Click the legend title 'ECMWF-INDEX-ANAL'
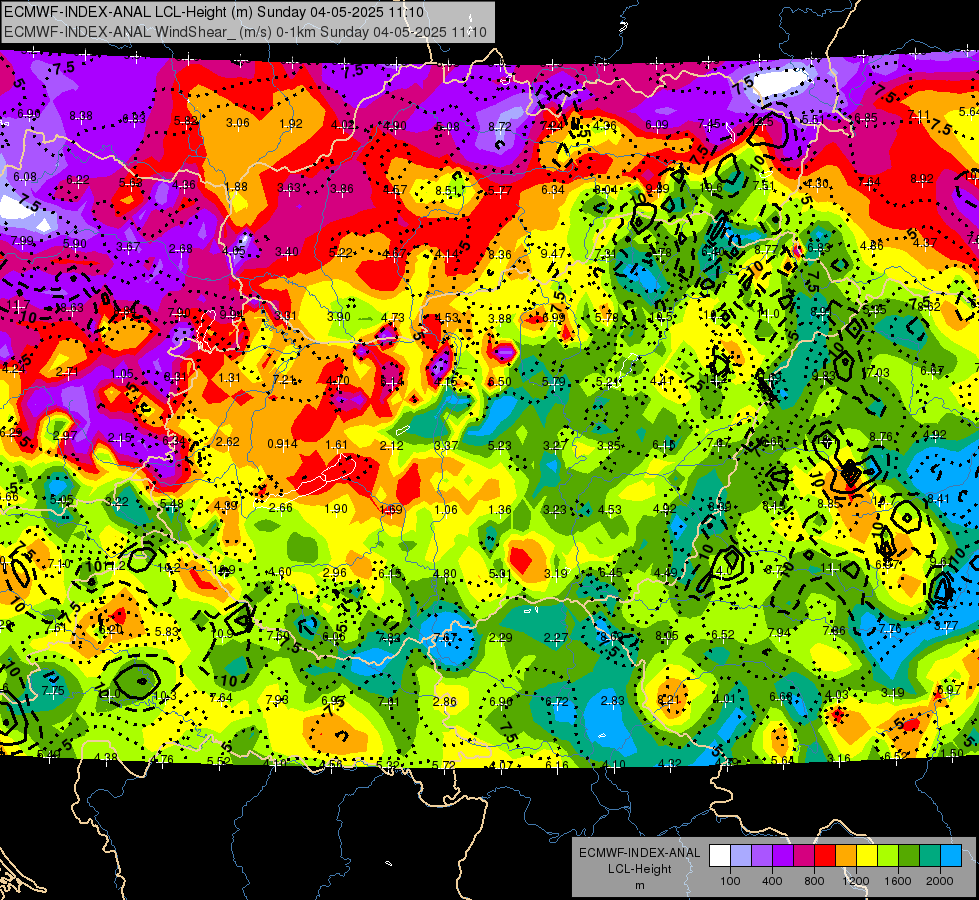Viewport: 979px width, 900px height. tap(639, 853)
